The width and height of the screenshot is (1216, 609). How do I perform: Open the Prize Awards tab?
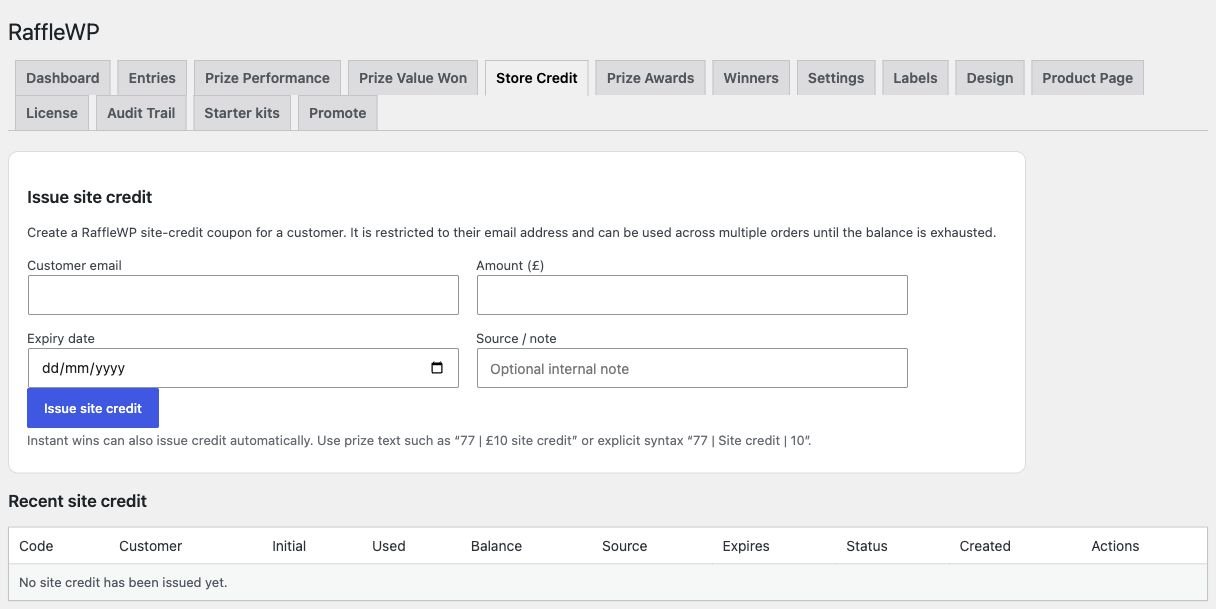[x=650, y=78]
